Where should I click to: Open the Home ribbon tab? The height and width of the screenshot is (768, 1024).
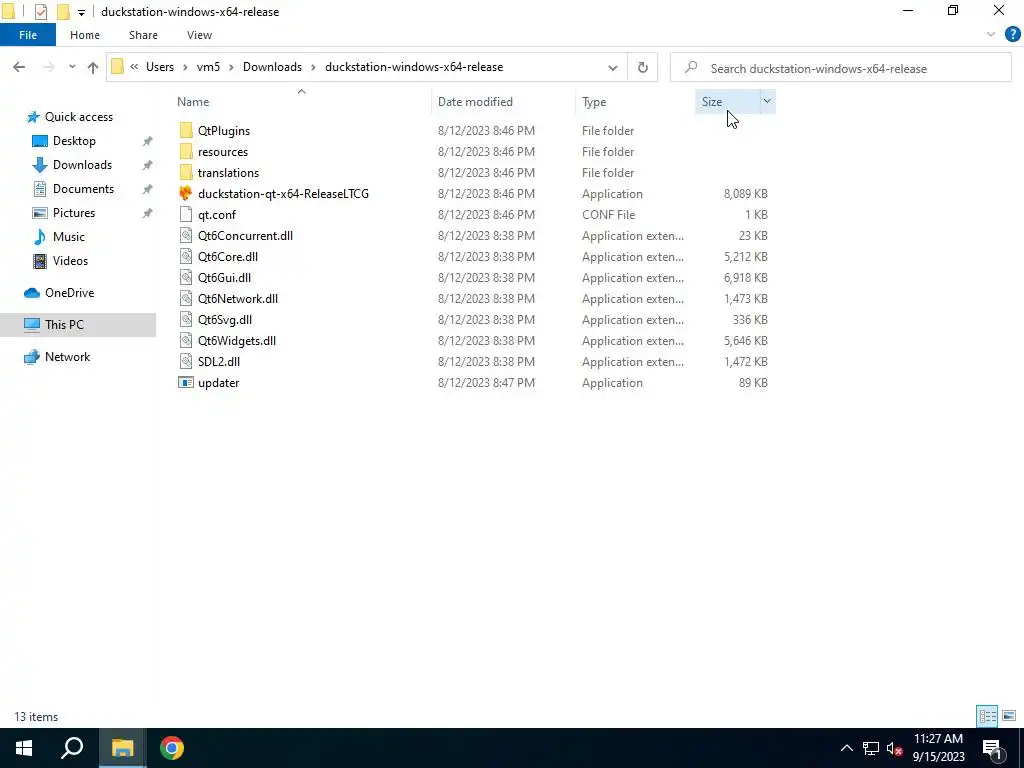click(x=85, y=35)
